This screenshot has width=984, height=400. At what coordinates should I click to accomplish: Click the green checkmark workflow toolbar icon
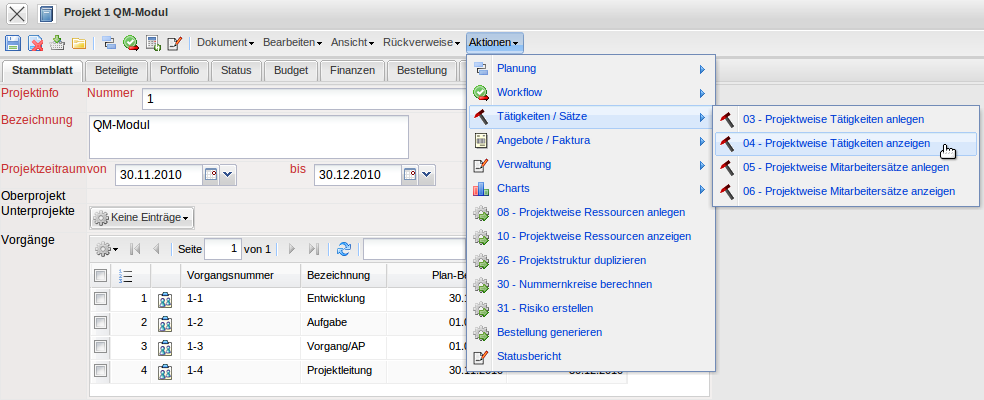tap(131, 43)
